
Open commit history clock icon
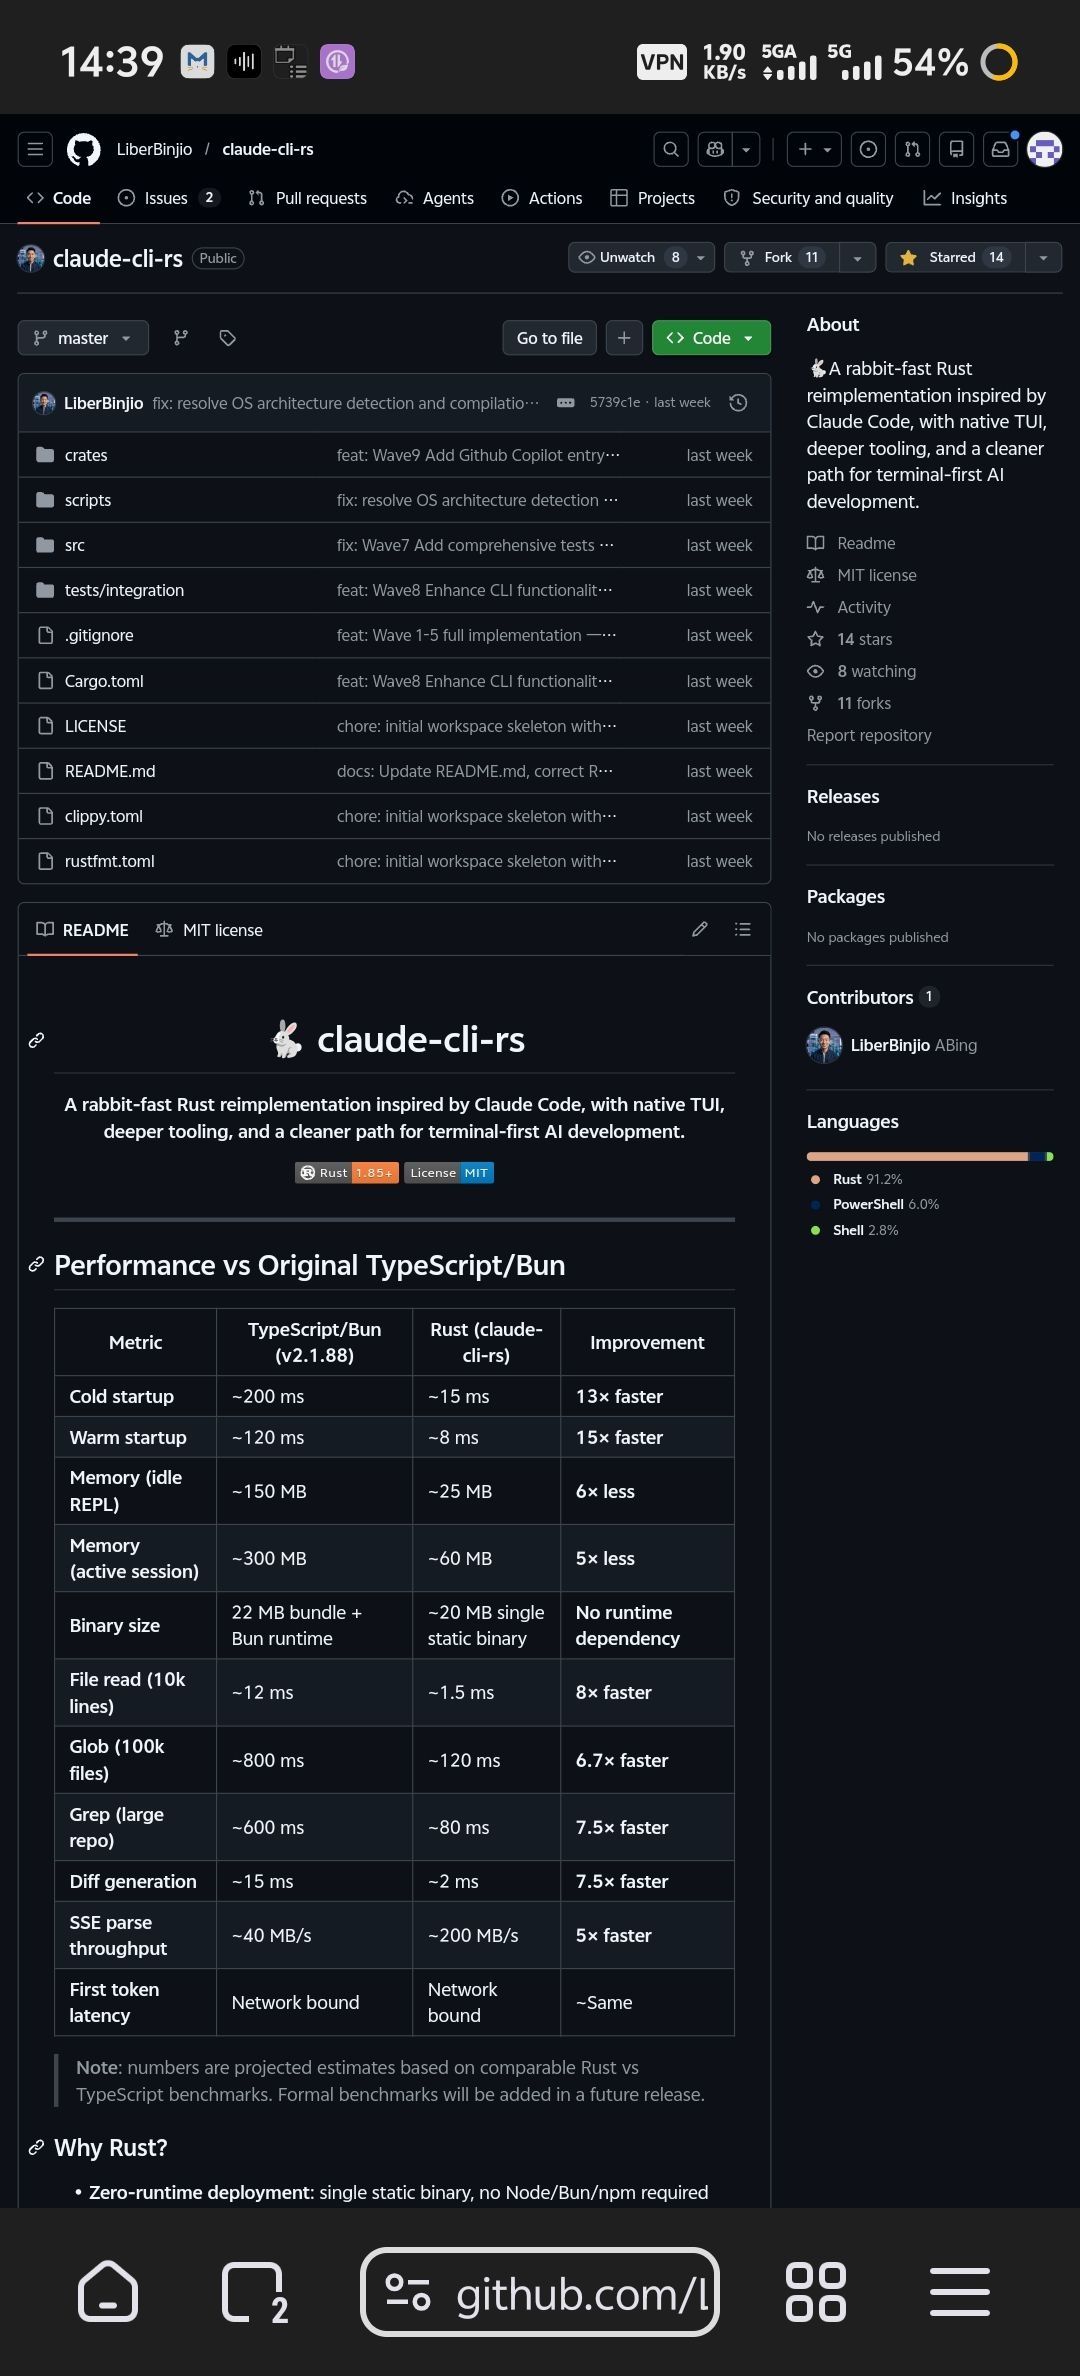pos(738,403)
